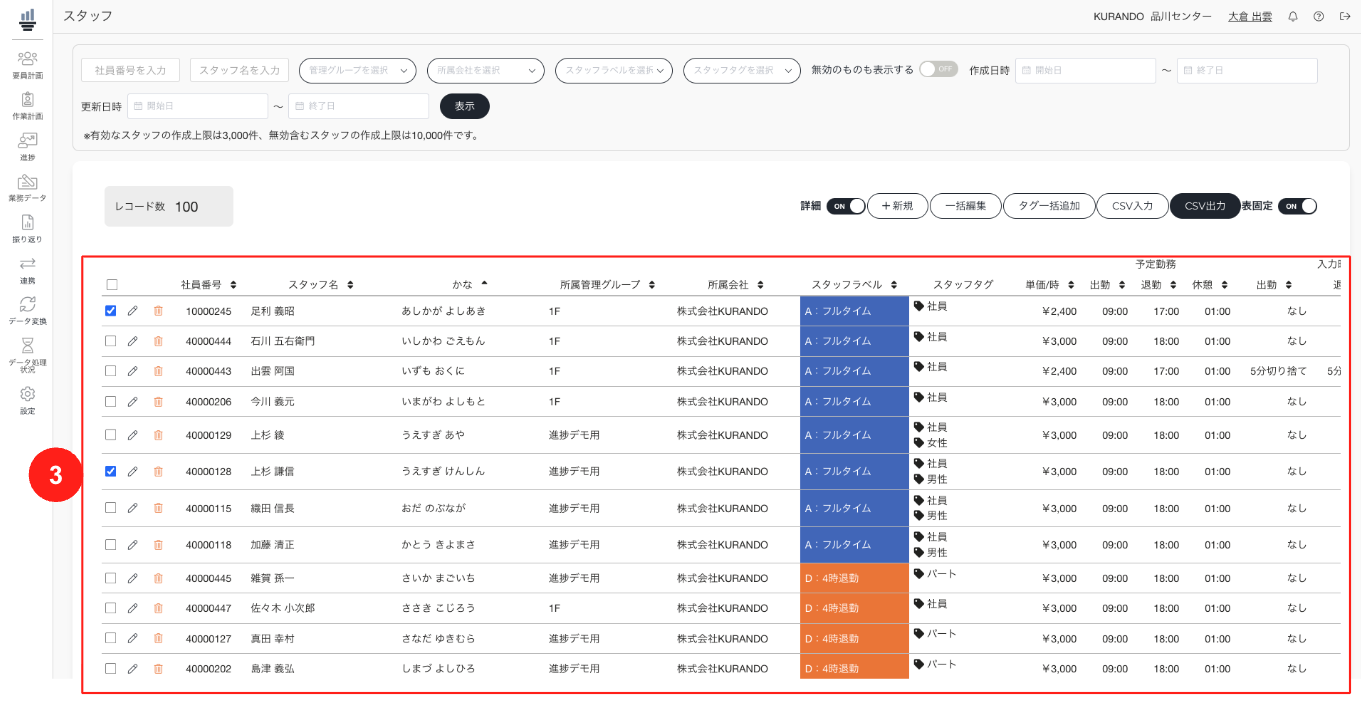This screenshot has height=703, width=1361.
Task: Click the logout icon at top right
Action: pyautogui.click(x=1343, y=16)
